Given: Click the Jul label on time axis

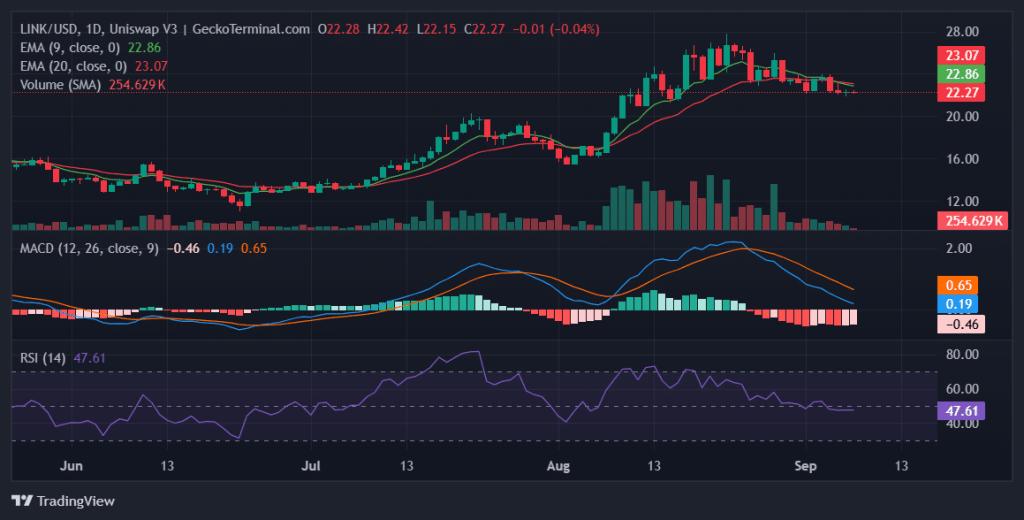Looking at the screenshot, I should pyautogui.click(x=312, y=466).
